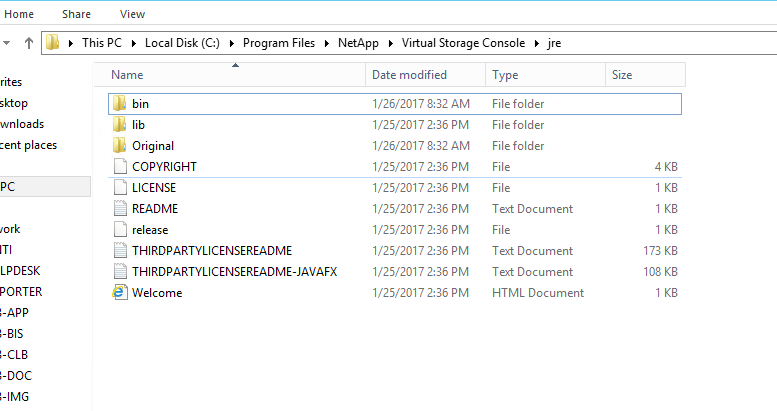Select the Welcome HTML document icon
The height and width of the screenshot is (411, 777).
(x=119, y=293)
